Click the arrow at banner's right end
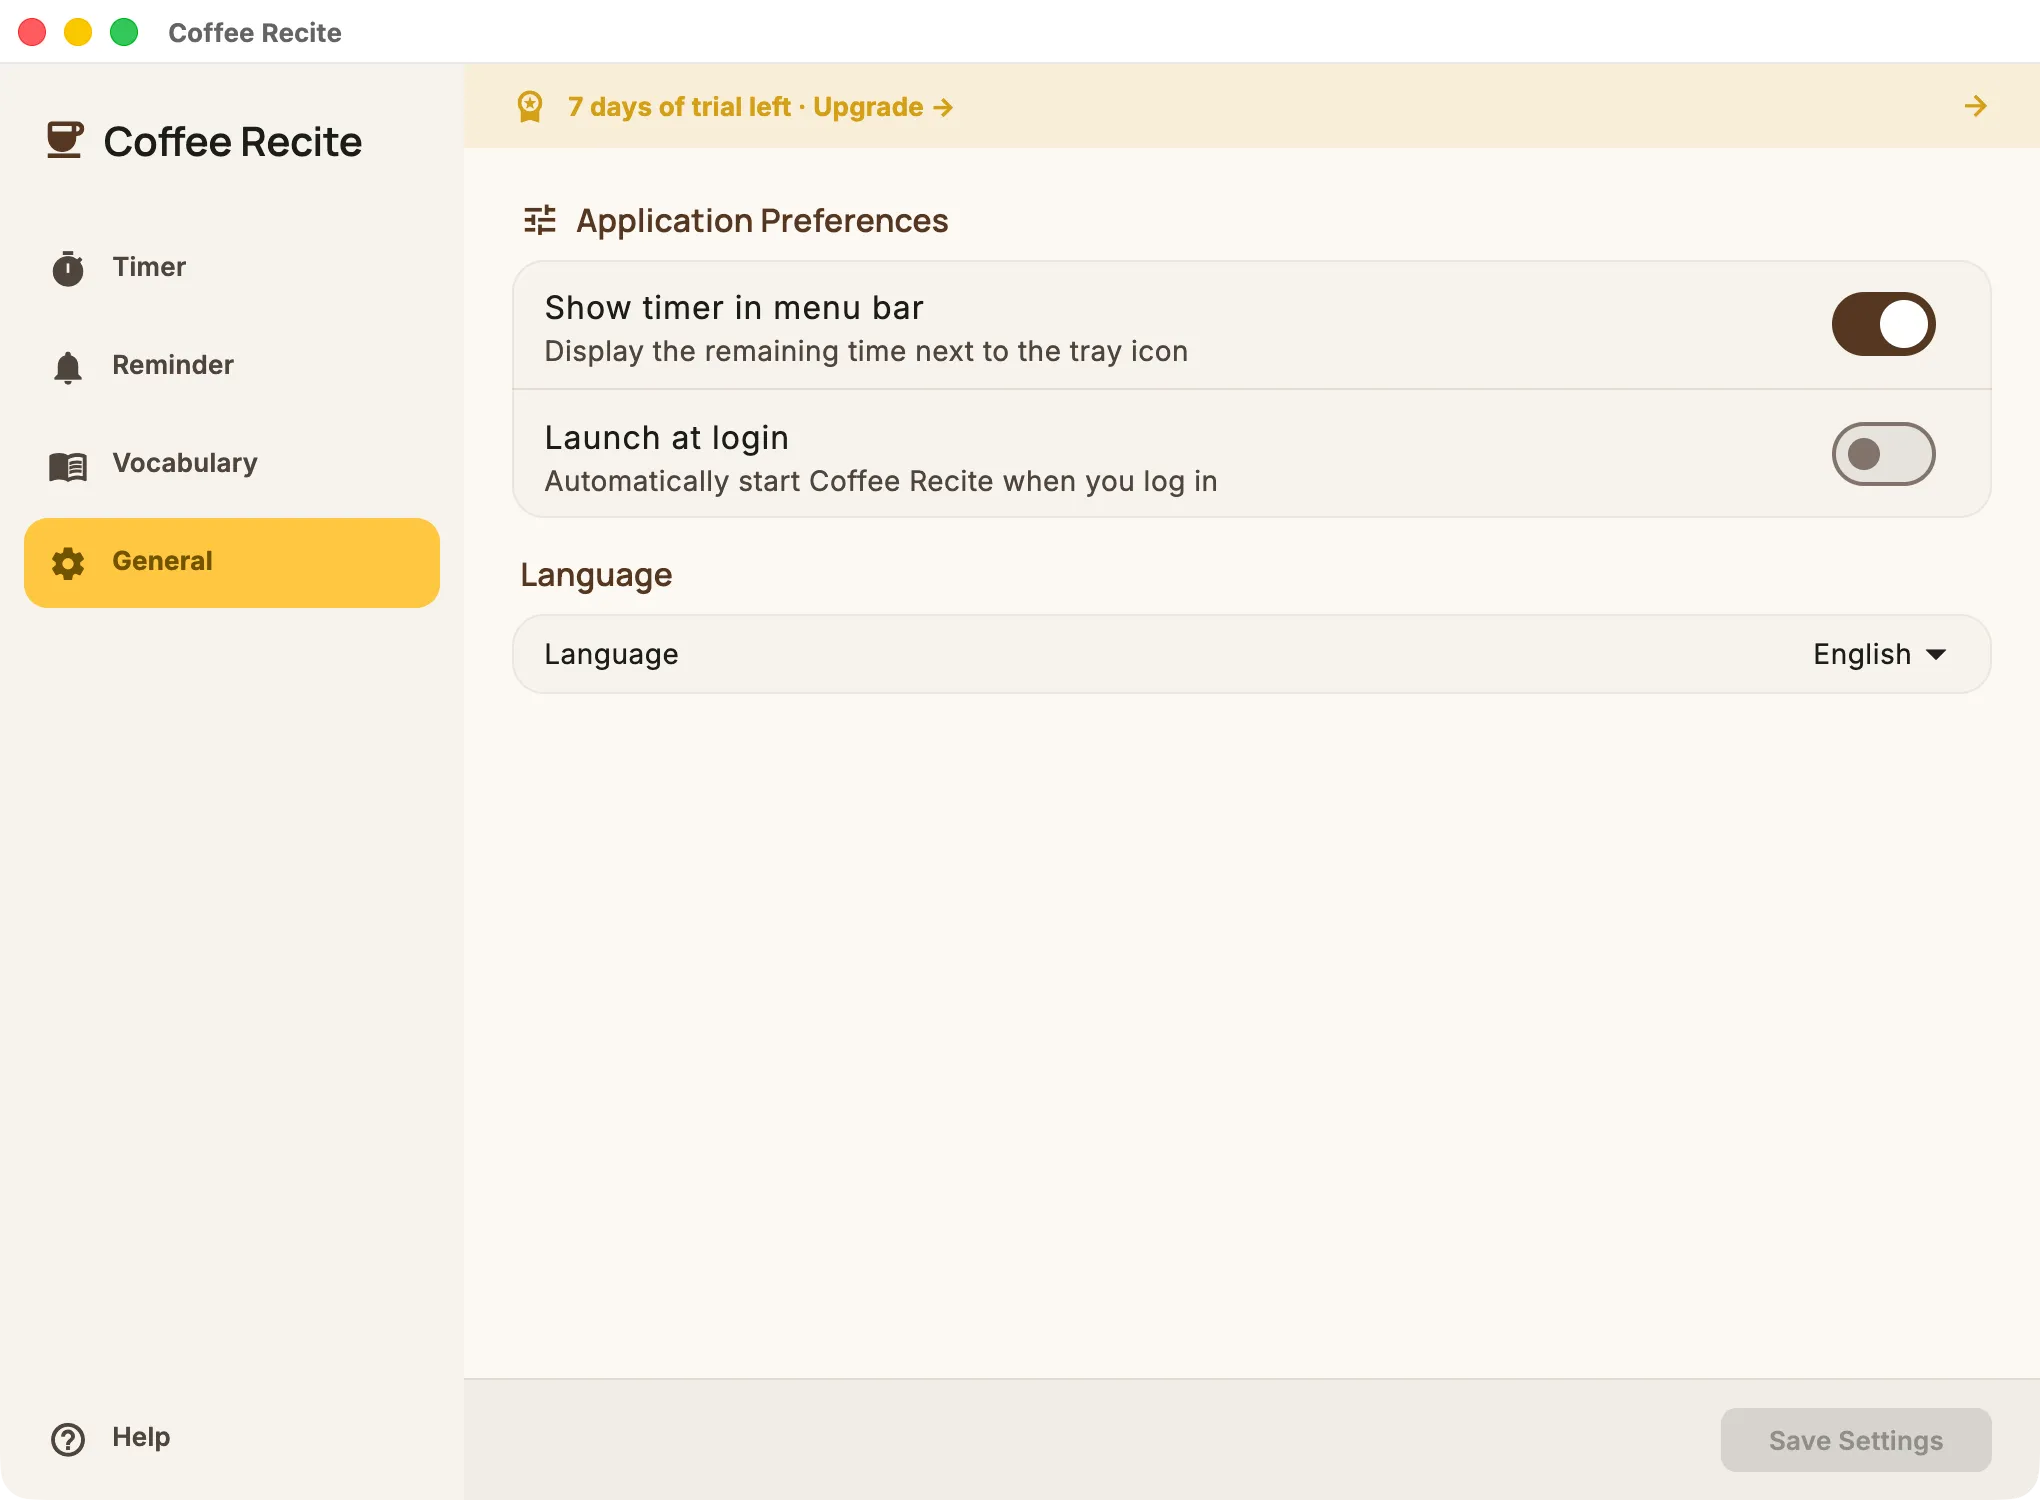This screenshot has width=2040, height=1500. 1975,106
